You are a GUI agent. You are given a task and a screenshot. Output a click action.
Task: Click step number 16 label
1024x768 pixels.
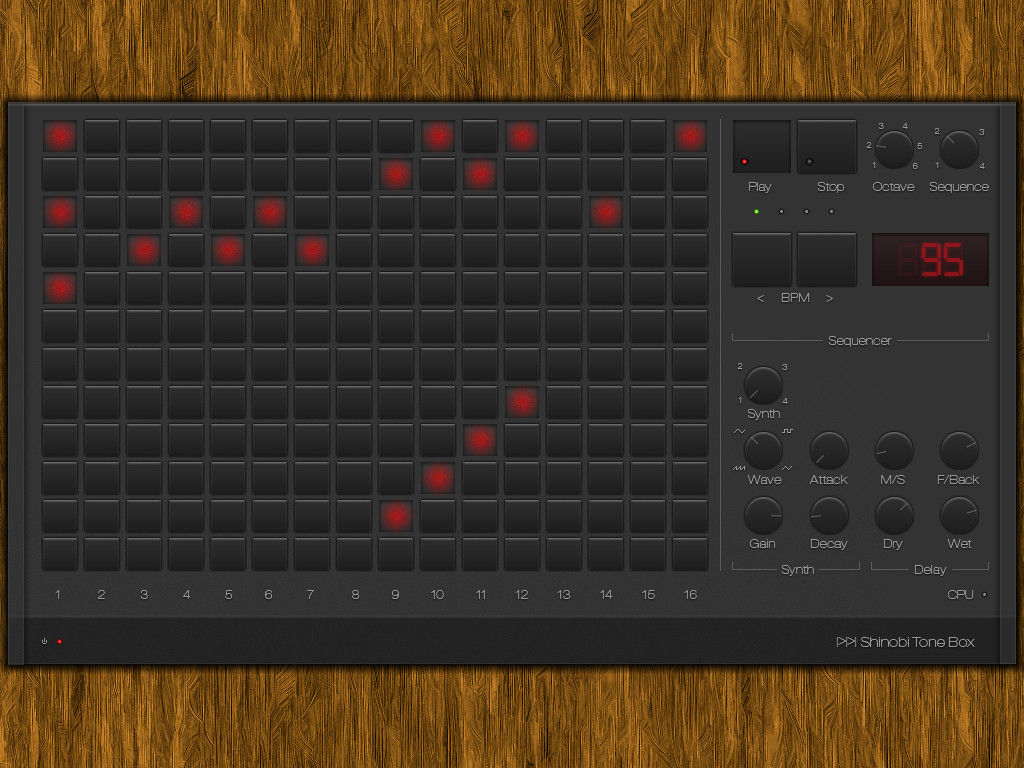[x=690, y=594]
